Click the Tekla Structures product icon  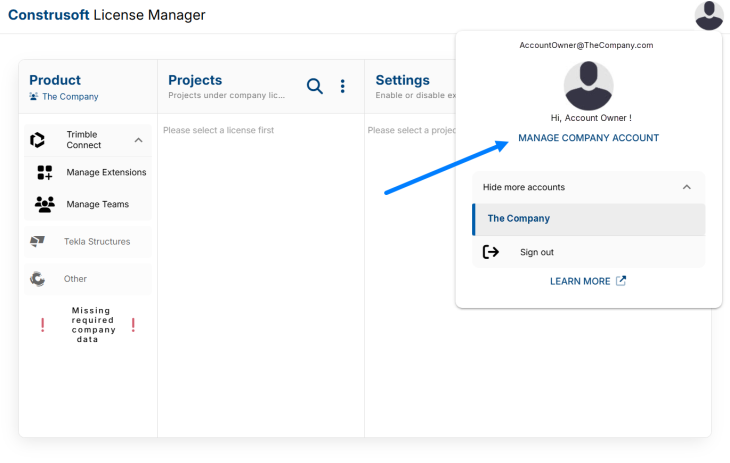(x=38, y=241)
